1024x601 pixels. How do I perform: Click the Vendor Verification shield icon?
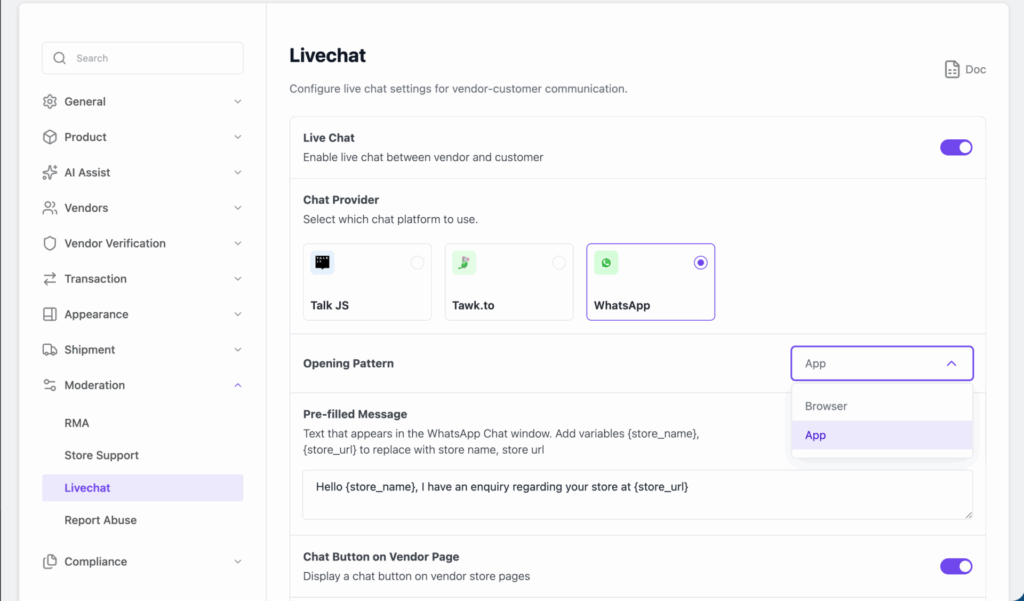click(x=50, y=244)
